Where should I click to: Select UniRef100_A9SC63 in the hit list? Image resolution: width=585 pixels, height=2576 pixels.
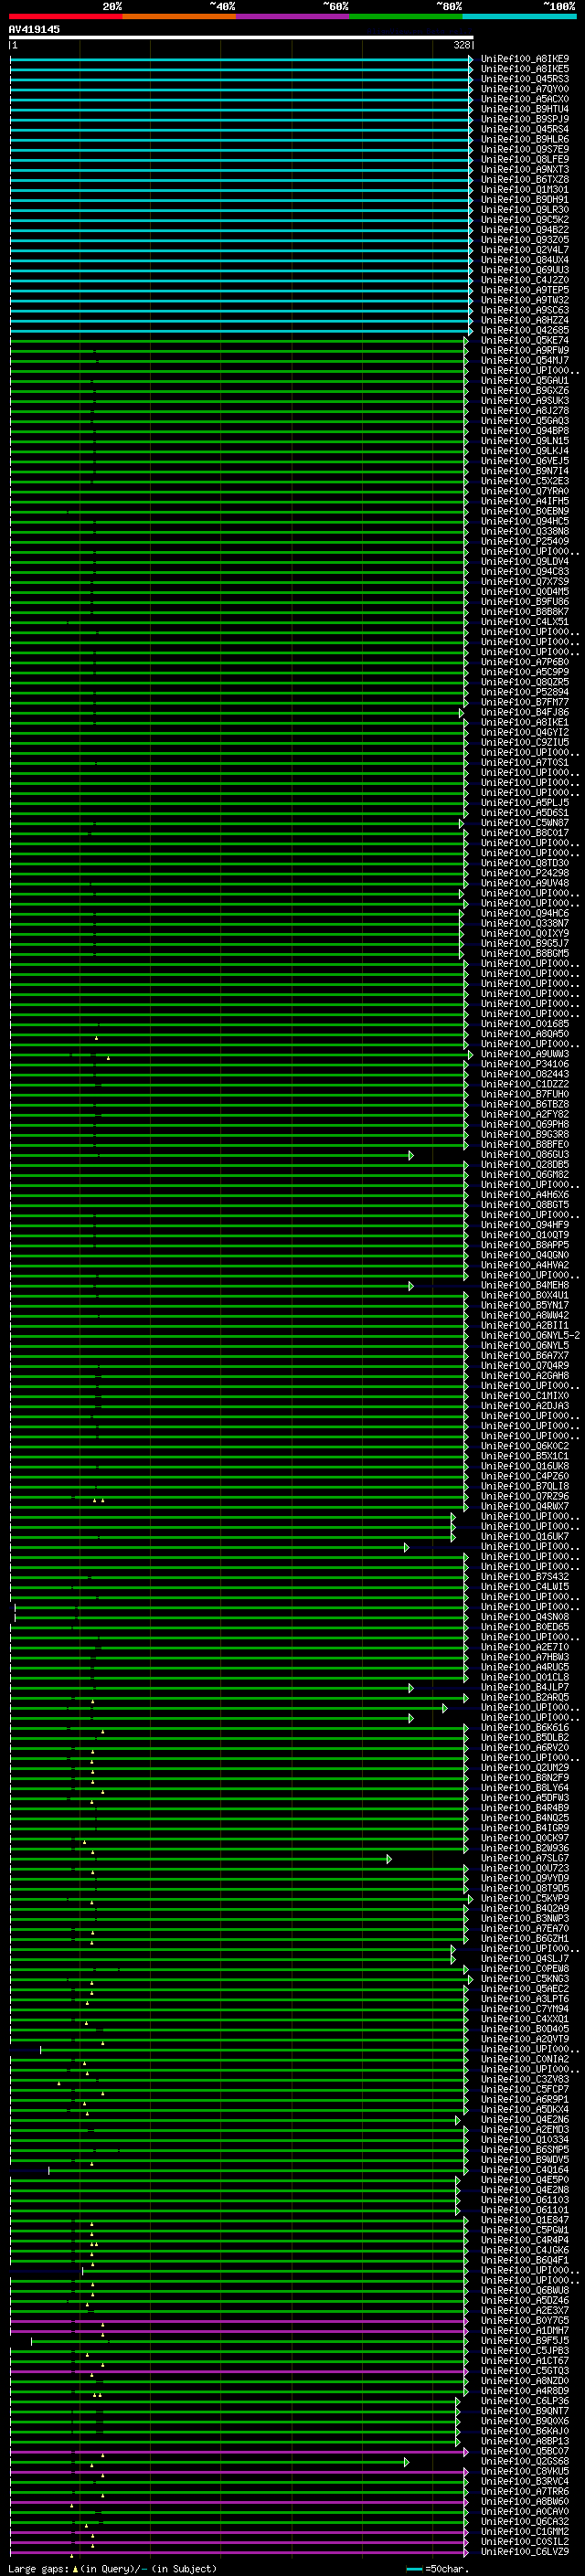tap(525, 310)
